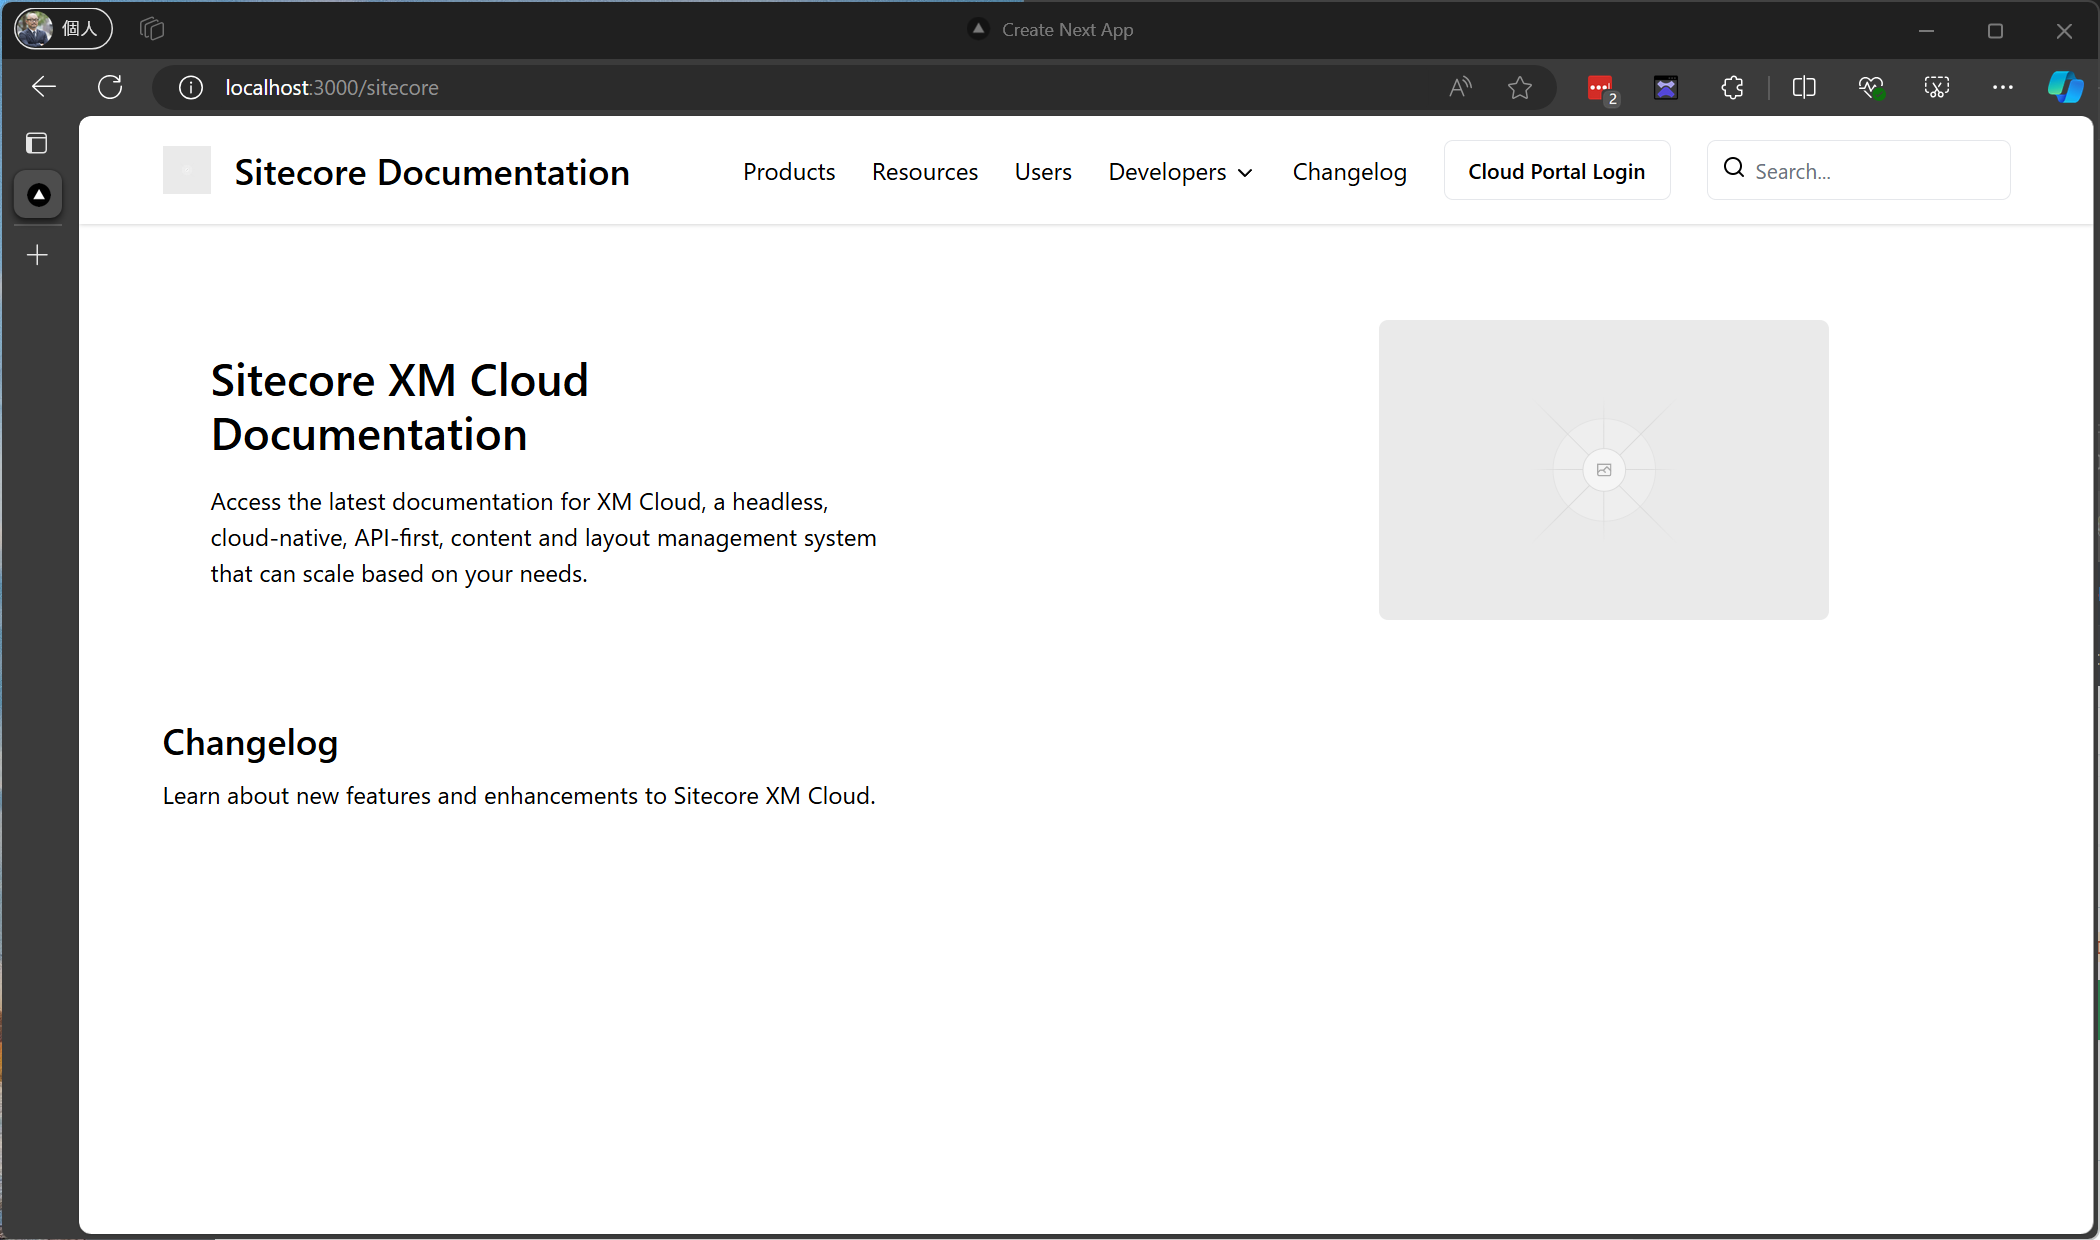This screenshot has height=1240, width=2100.
Task: Open the Resources nav item
Action: click(x=925, y=172)
